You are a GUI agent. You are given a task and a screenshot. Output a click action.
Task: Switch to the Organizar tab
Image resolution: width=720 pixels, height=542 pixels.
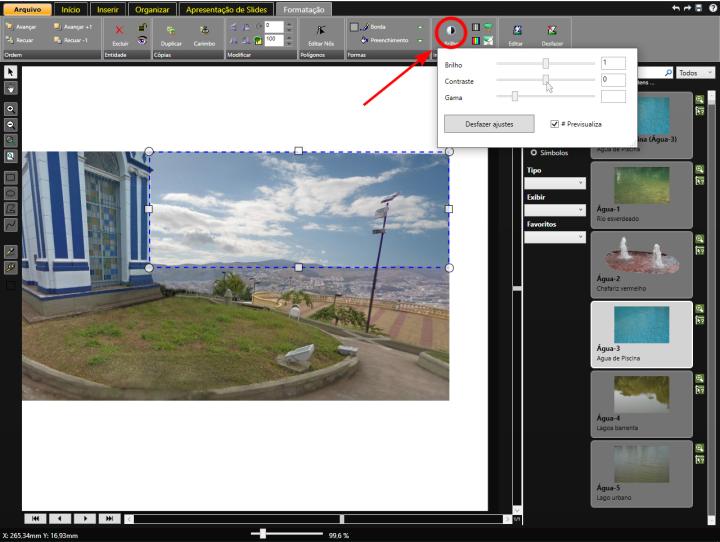[x=152, y=9]
